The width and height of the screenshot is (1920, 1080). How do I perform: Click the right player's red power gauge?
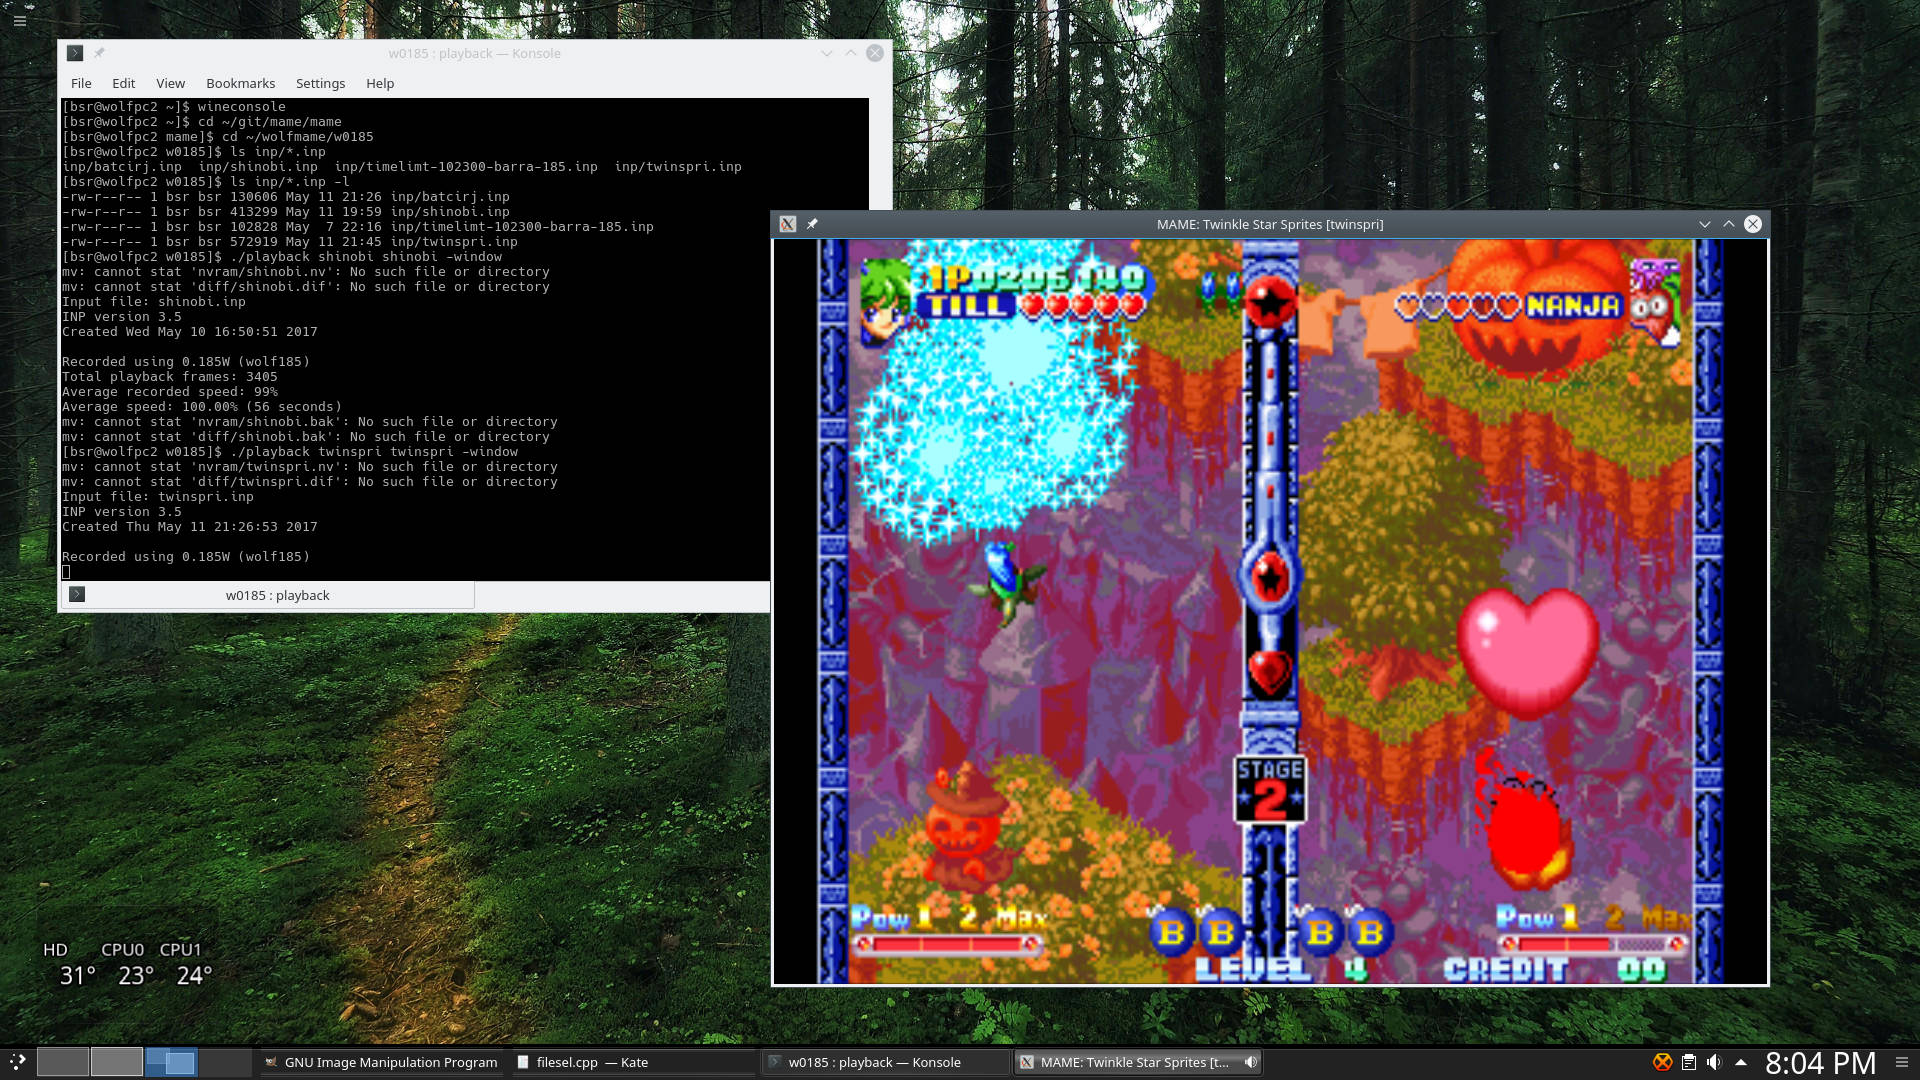[1592, 943]
